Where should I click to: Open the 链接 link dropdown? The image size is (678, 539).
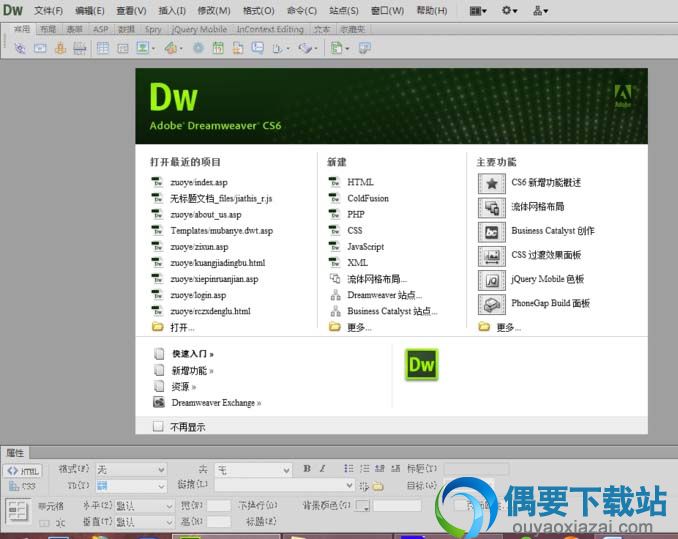[285, 486]
